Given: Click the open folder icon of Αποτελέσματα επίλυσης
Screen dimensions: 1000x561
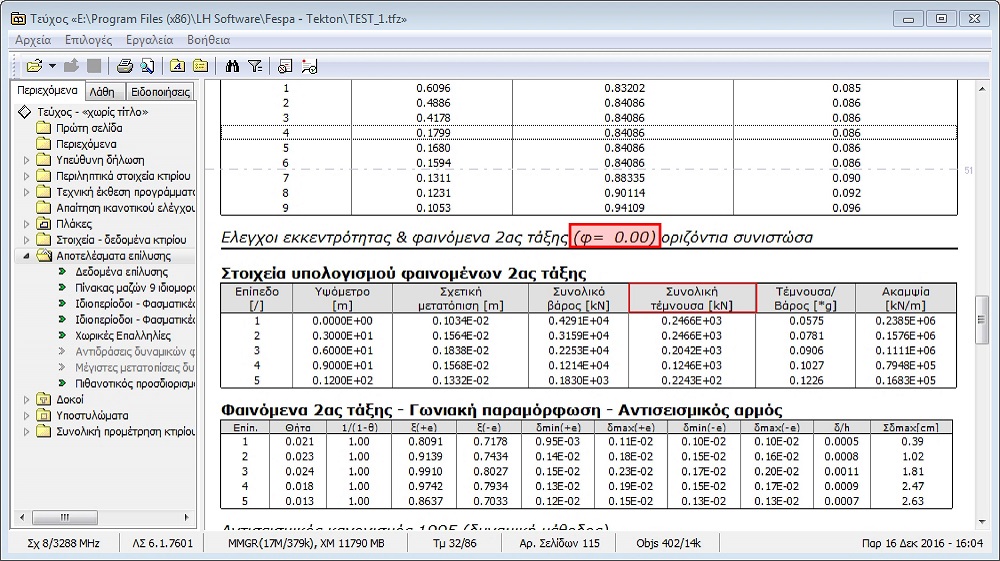Looking at the screenshot, I should tap(43, 256).
